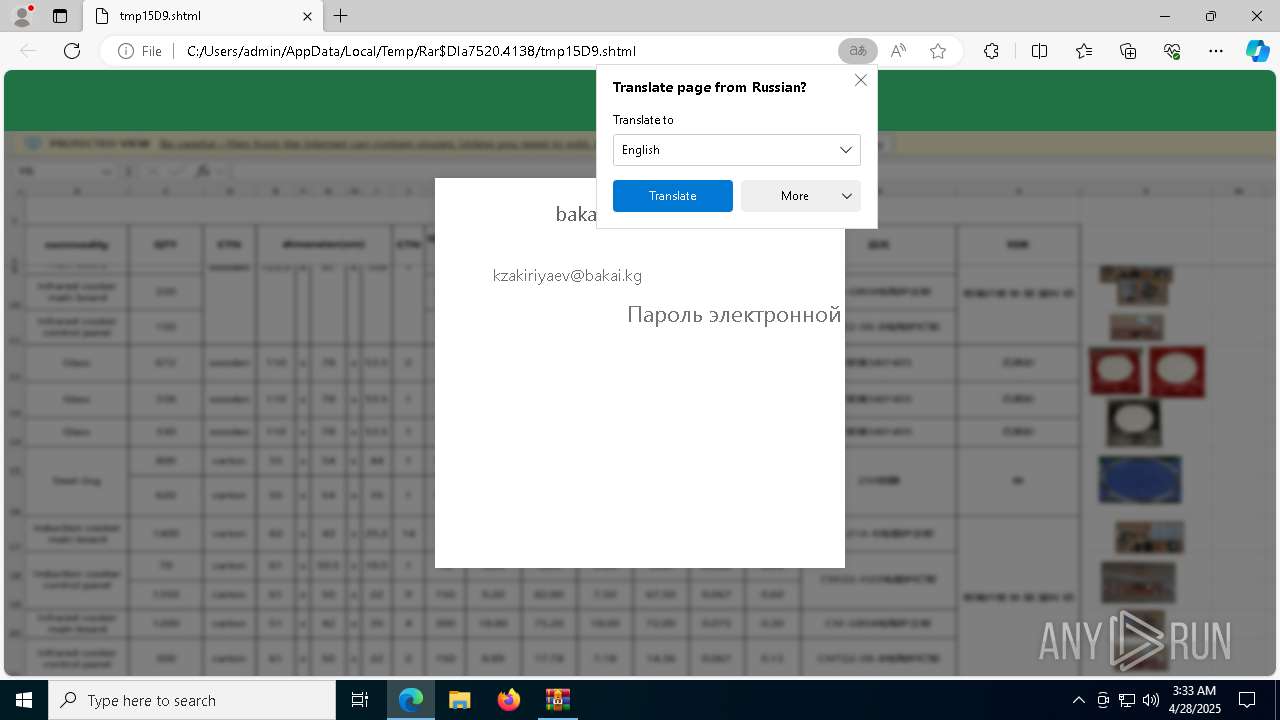
Task: Open WinRAR from taskbar
Action: 557,700
